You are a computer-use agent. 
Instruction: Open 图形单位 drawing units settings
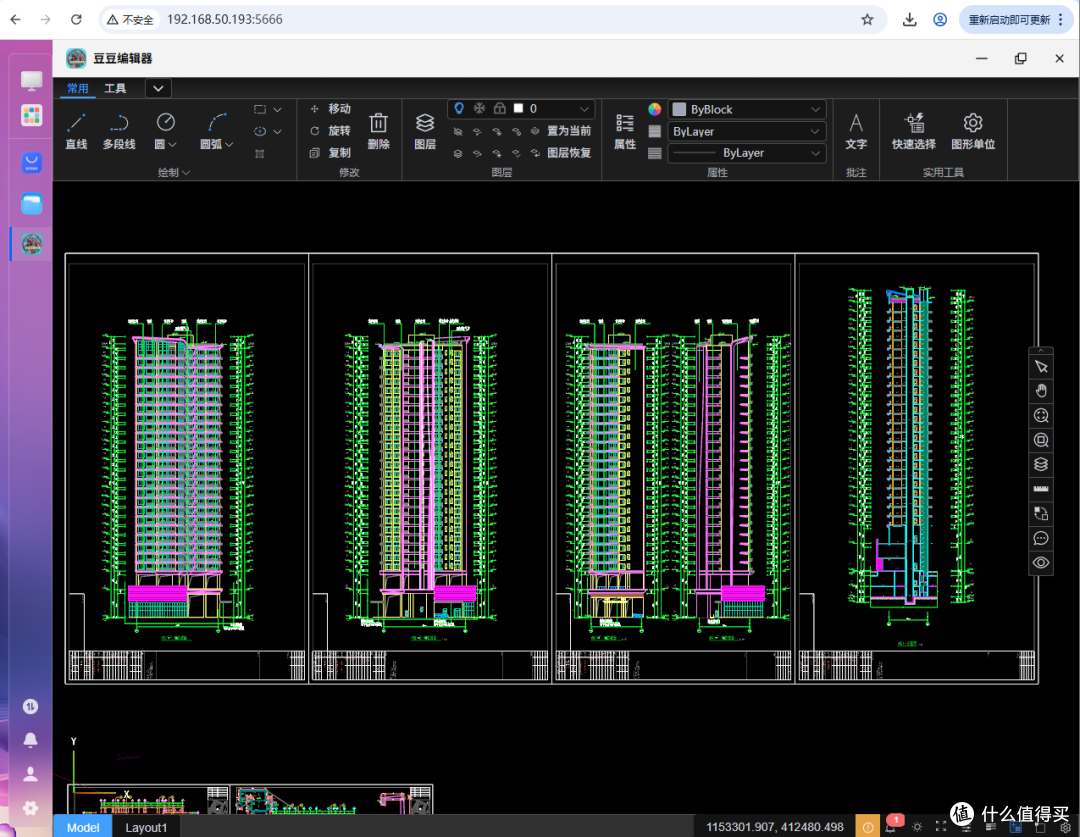(973, 131)
